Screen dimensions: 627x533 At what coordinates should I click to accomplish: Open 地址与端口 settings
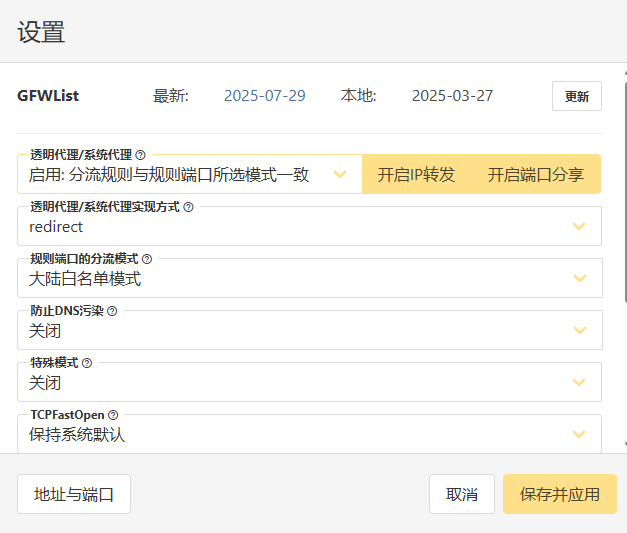74,494
